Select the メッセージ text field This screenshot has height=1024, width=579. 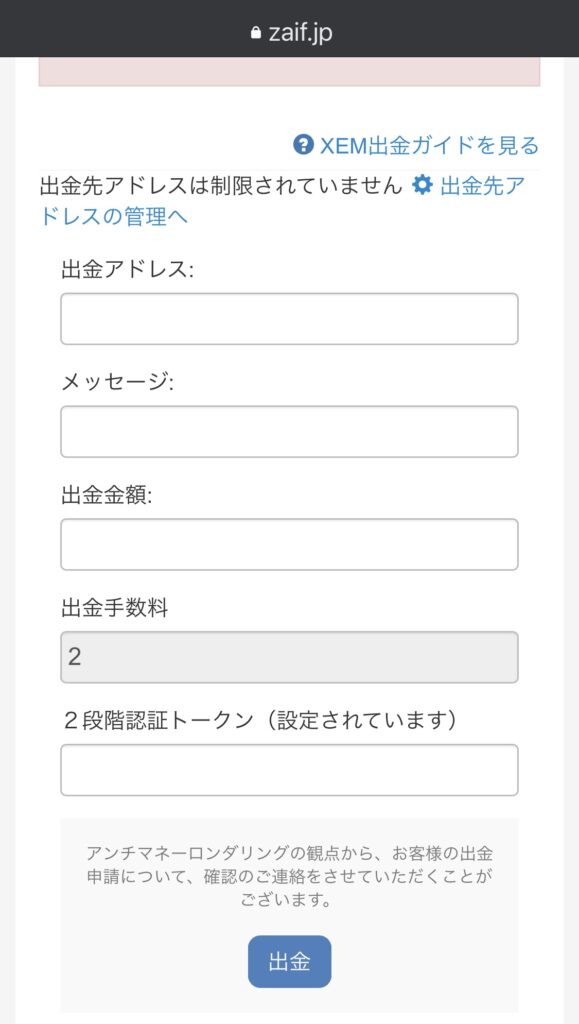289,432
